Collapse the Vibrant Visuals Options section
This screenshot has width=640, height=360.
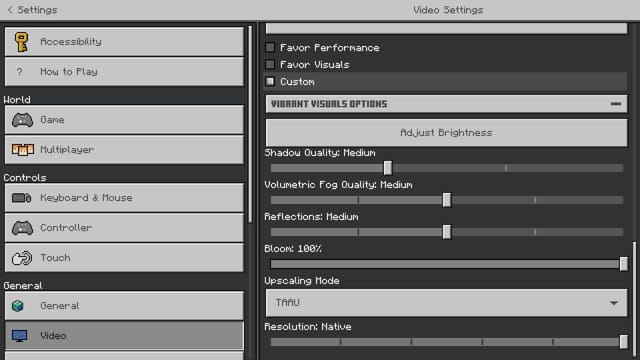(616, 104)
